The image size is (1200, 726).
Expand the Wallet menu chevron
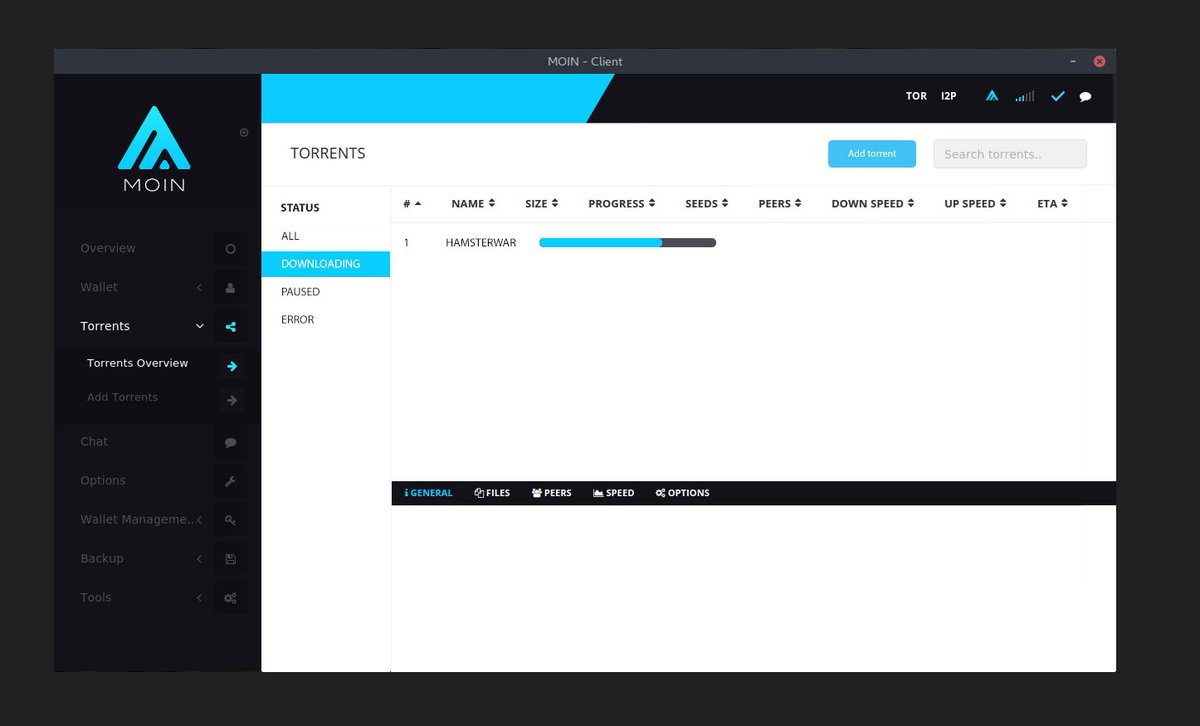click(199, 287)
